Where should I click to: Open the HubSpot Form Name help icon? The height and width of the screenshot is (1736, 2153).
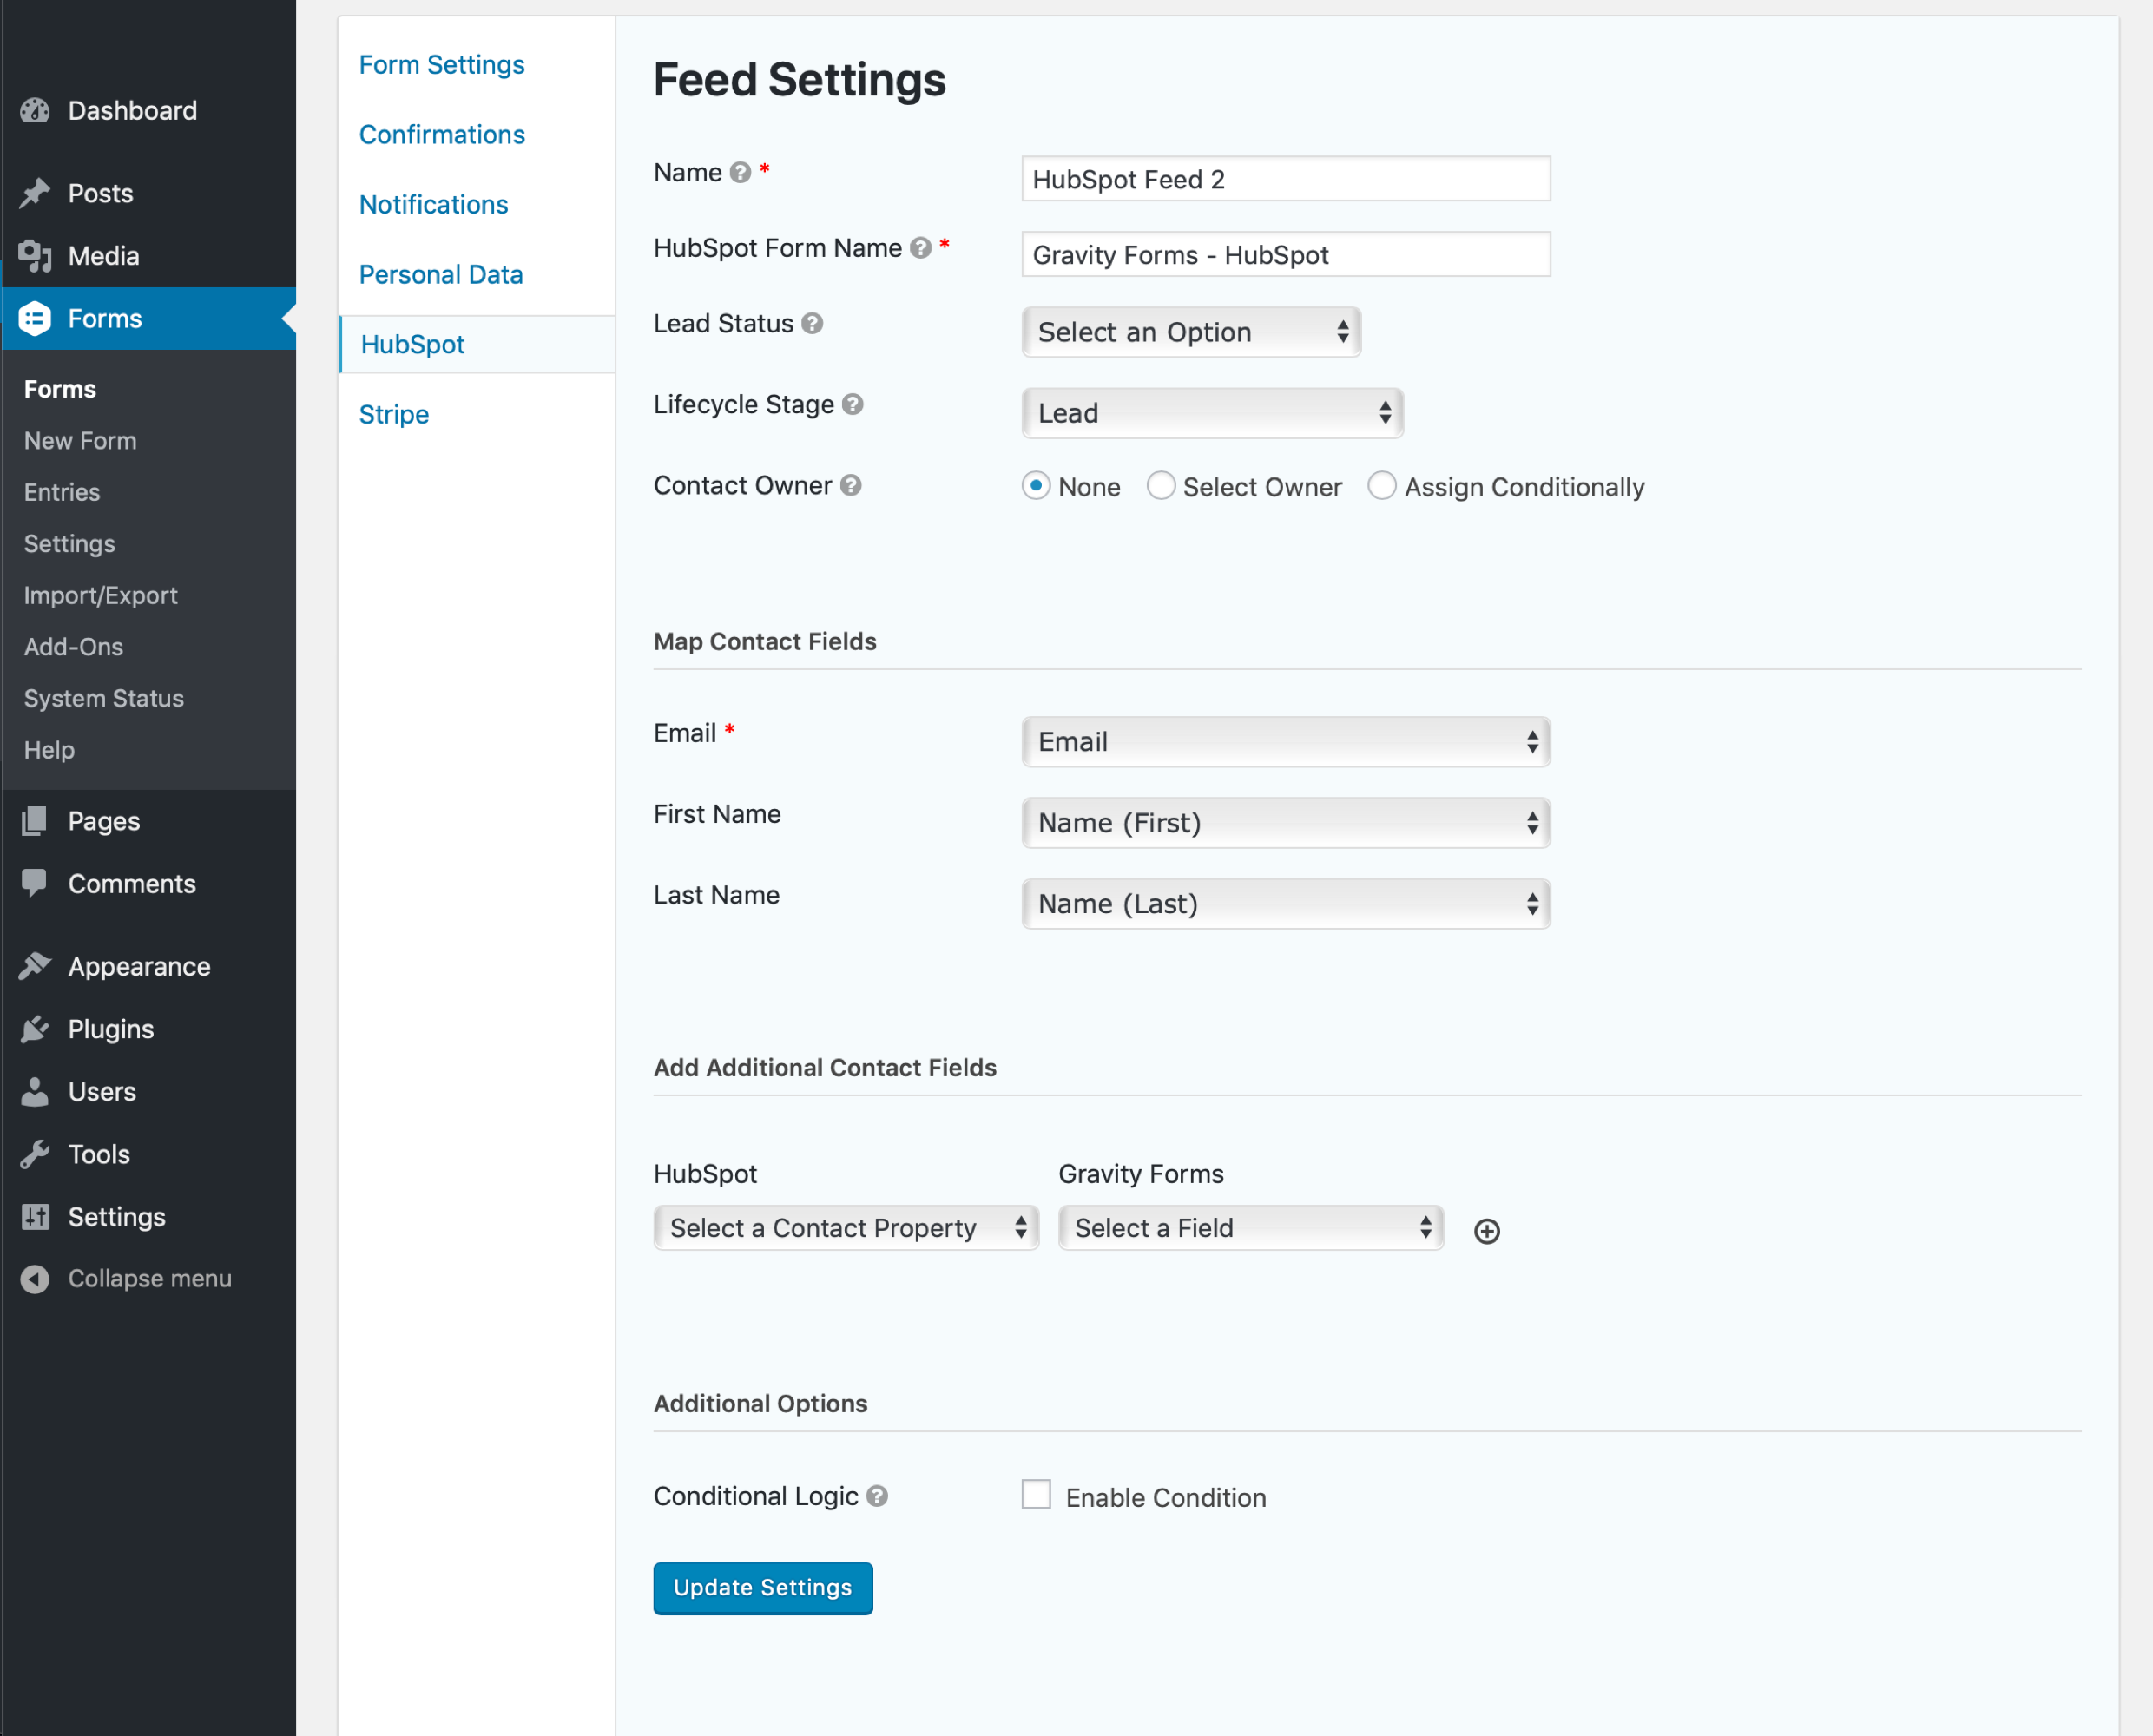pos(921,248)
